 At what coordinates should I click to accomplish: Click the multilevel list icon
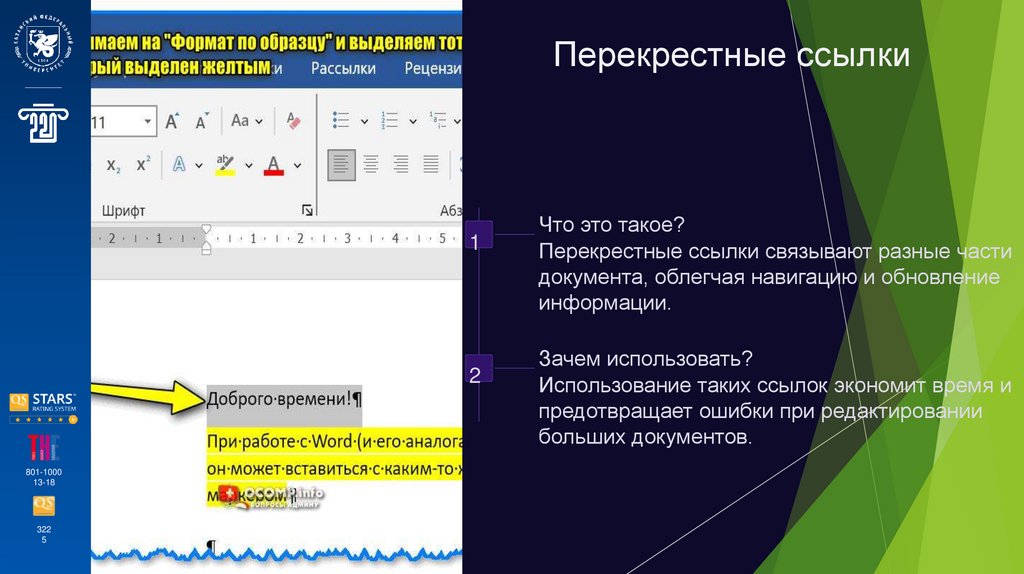[438, 120]
